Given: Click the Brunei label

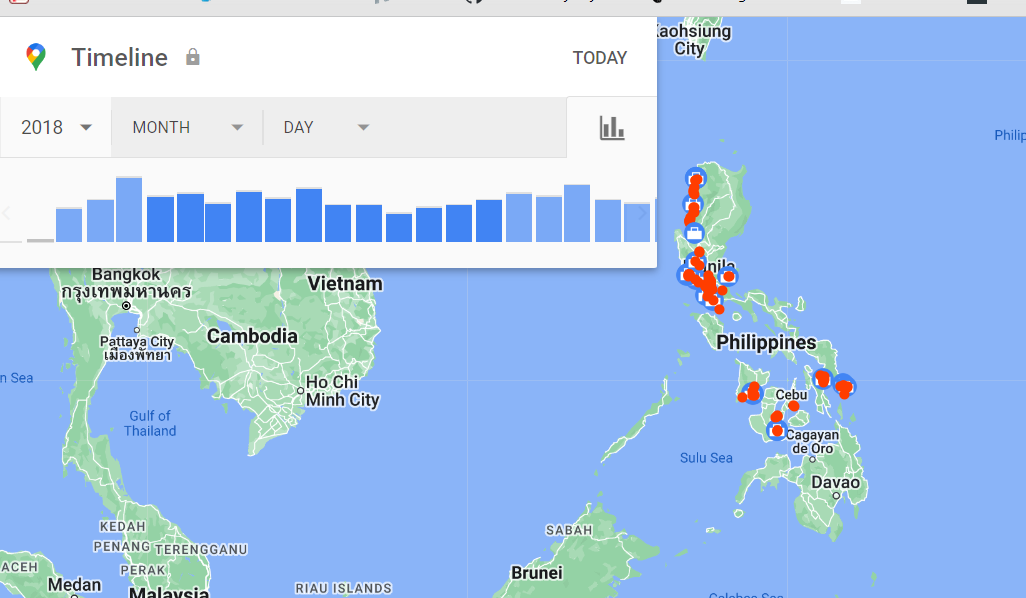Looking at the screenshot, I should pyautogui.click(x=537, y=573).
